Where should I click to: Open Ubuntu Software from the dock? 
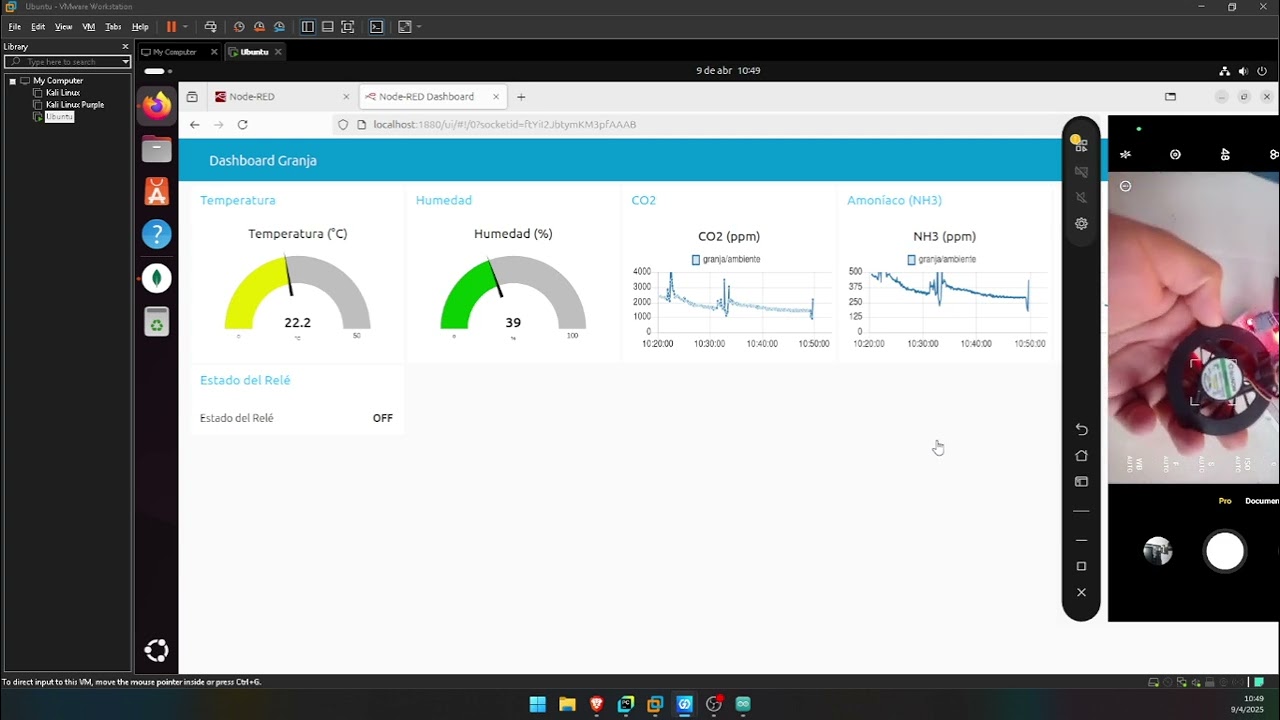(x=156, y=191)
